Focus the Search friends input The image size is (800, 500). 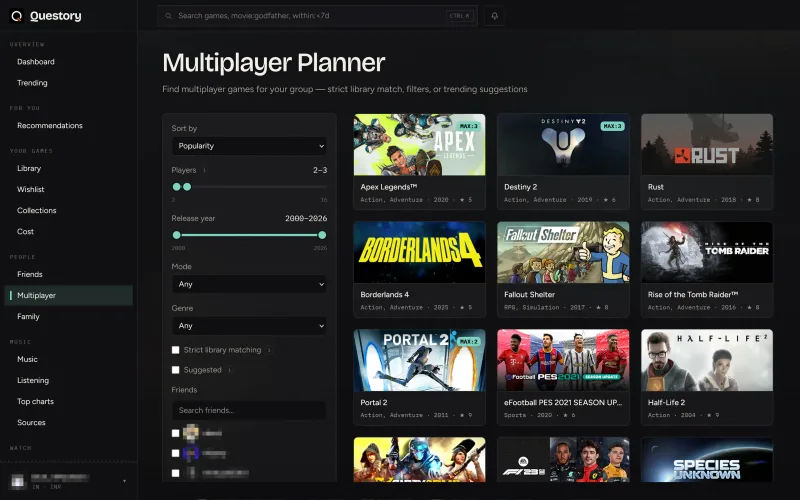click(249, 410)
